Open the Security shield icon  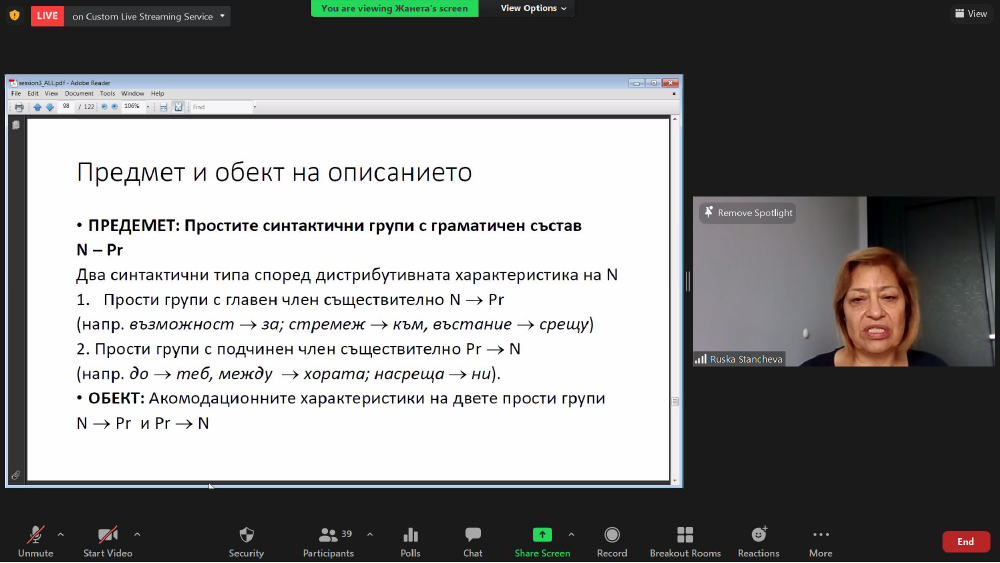coord(246,535)
